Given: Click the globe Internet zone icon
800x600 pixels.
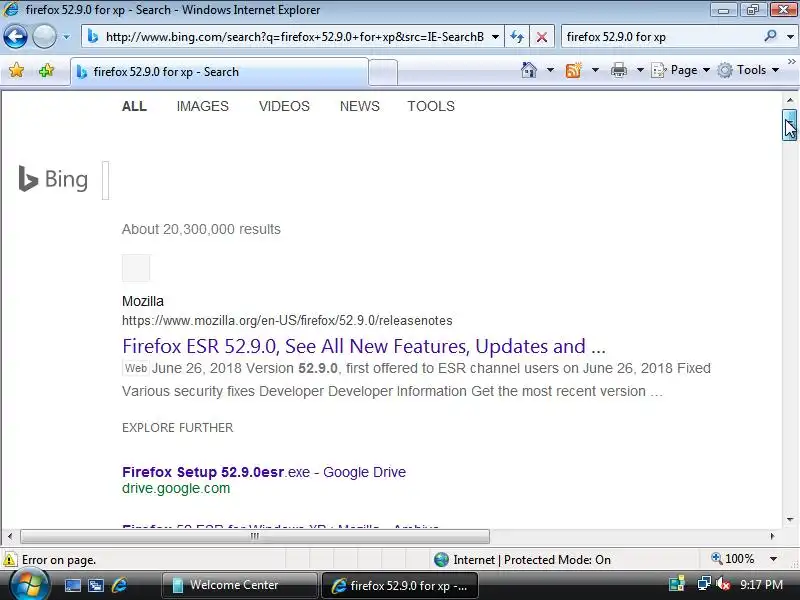Looking at the screenshot, I should click(x=441, y=560).
